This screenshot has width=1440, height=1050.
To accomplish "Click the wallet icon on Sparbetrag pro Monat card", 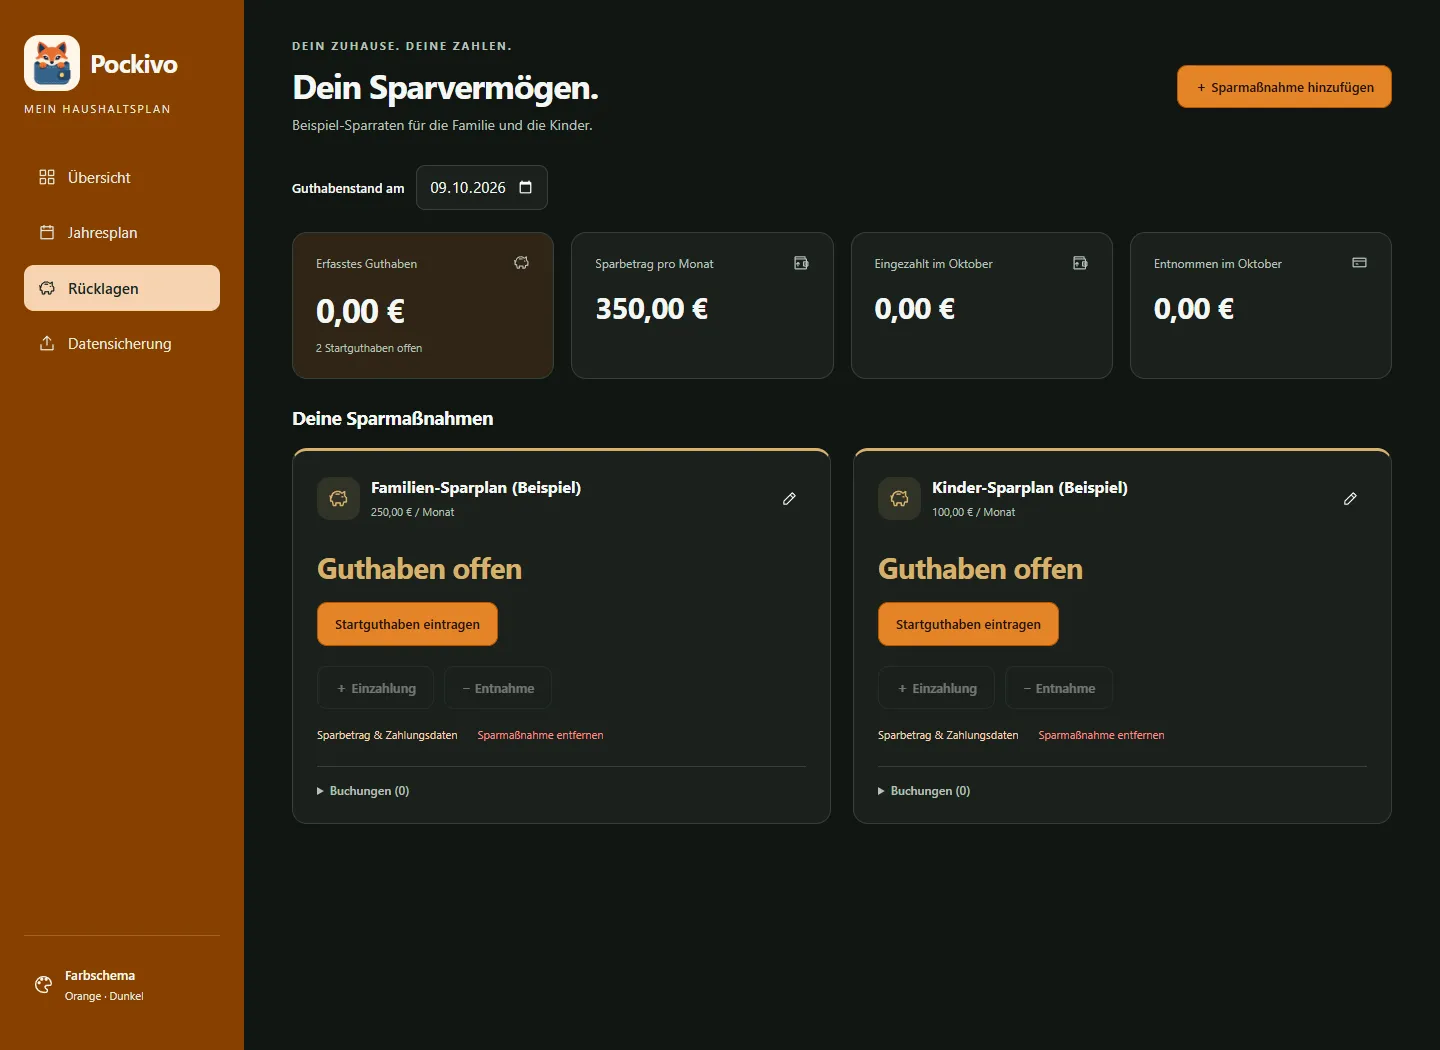I will point(801,263).
